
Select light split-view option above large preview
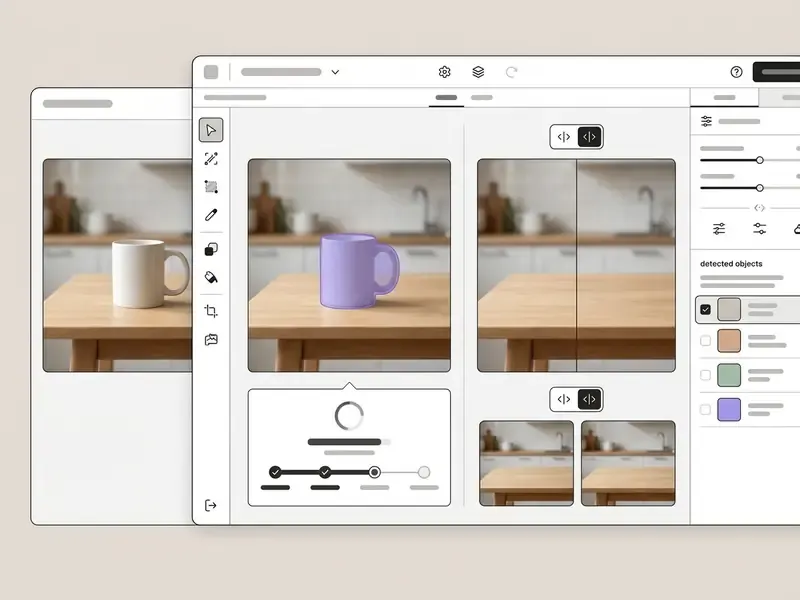click(x=564, y=137)
